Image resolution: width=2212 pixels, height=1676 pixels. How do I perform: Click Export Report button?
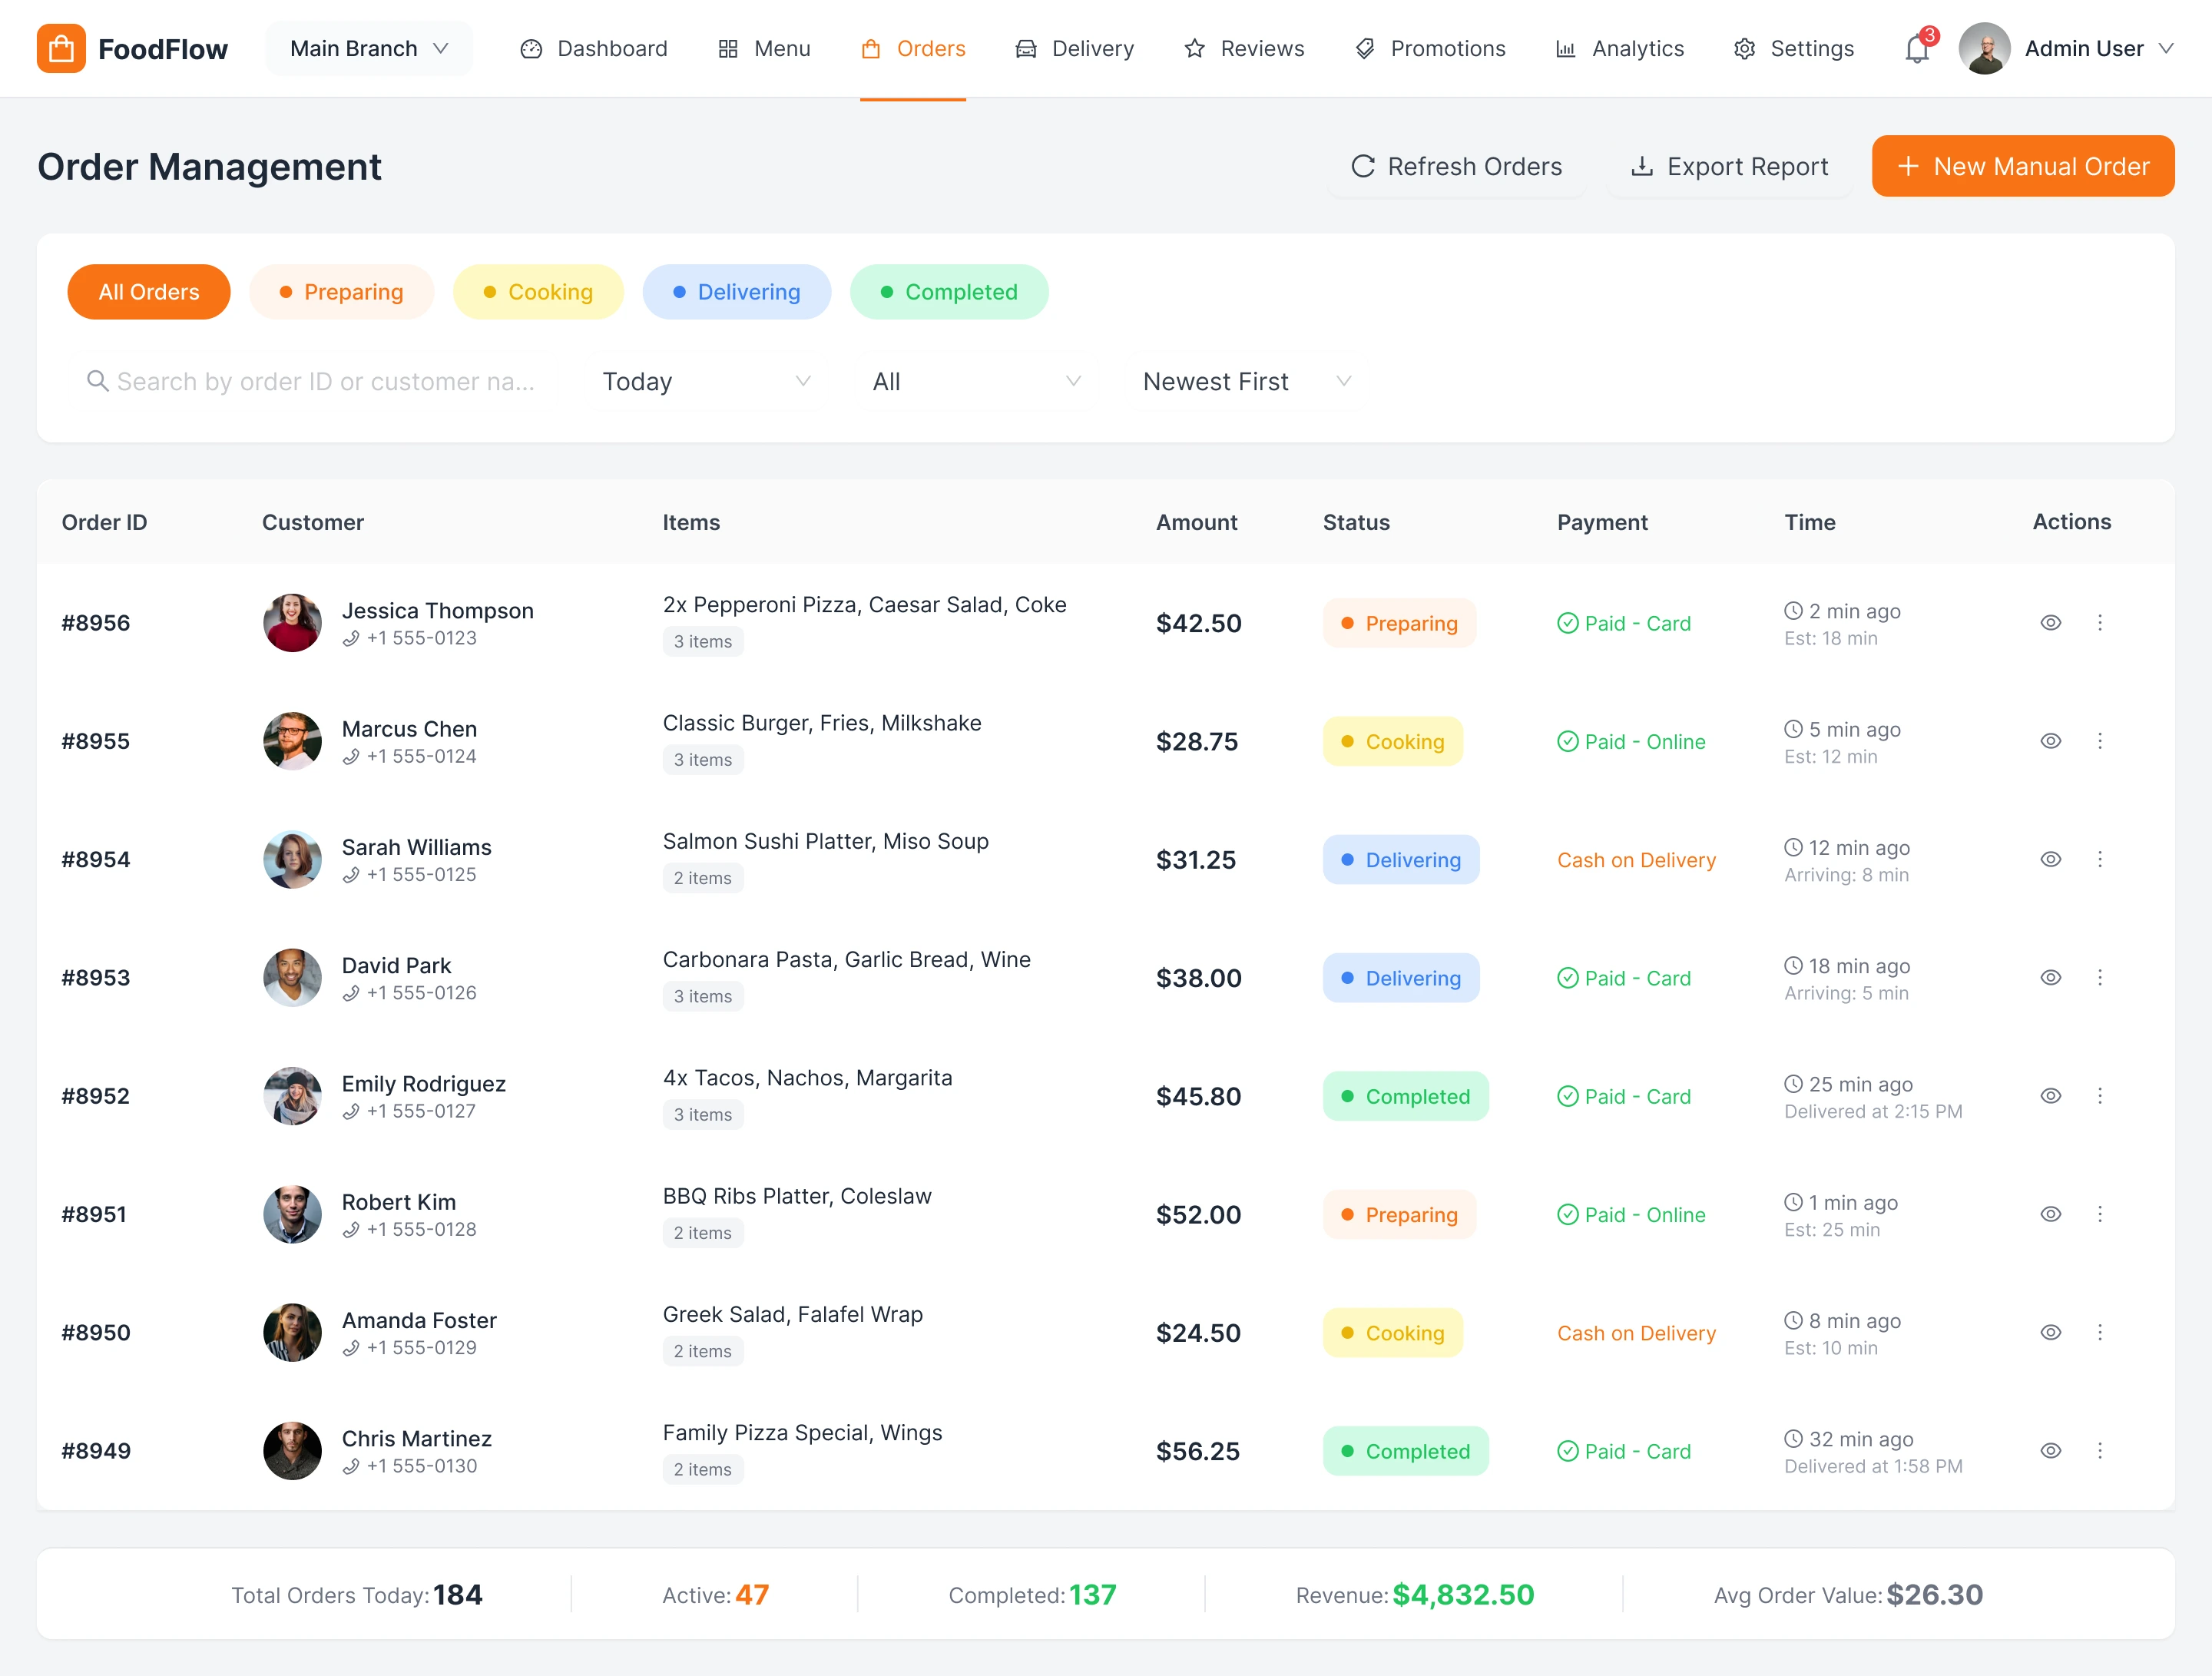click(x=1729, y=167)
